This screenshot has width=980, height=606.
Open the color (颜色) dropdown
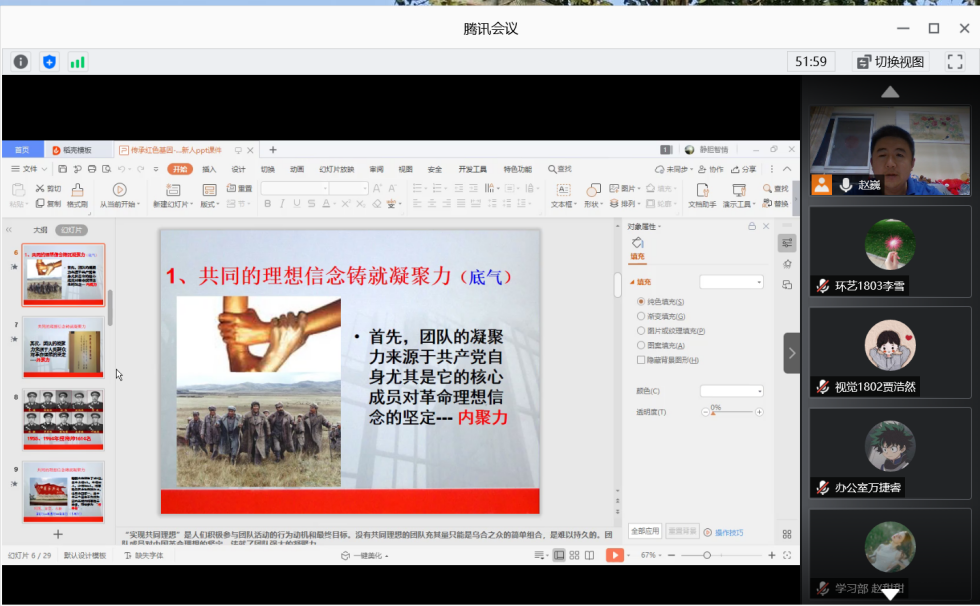pos(731,391)
